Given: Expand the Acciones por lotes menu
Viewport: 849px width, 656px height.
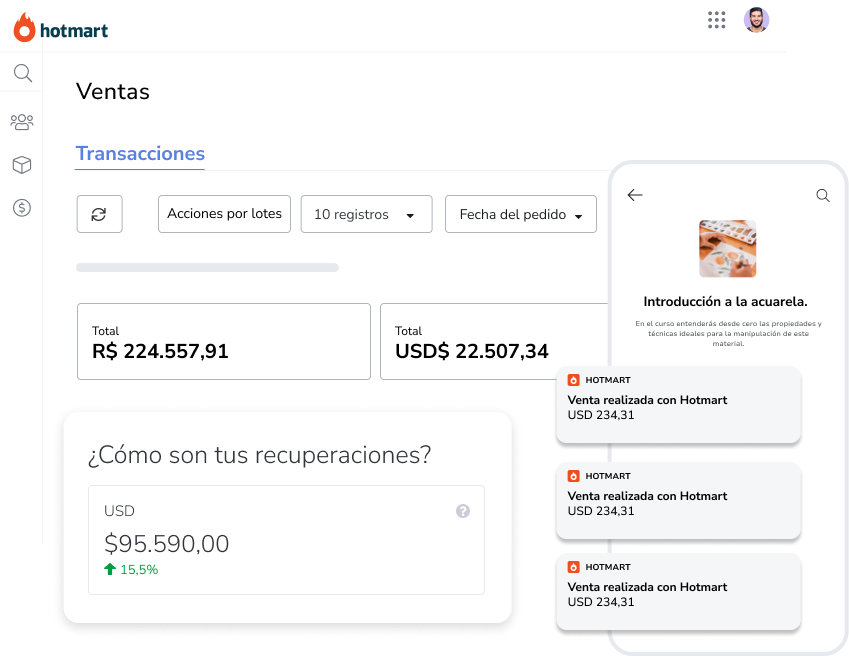Looking at the screenshot, I should [224, 213].
